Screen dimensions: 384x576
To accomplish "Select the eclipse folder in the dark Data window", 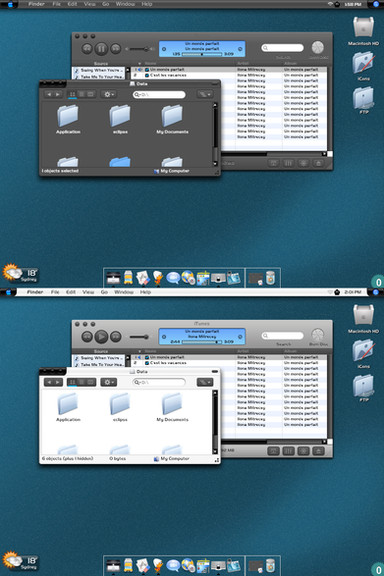I will click(x=120, y=119).
